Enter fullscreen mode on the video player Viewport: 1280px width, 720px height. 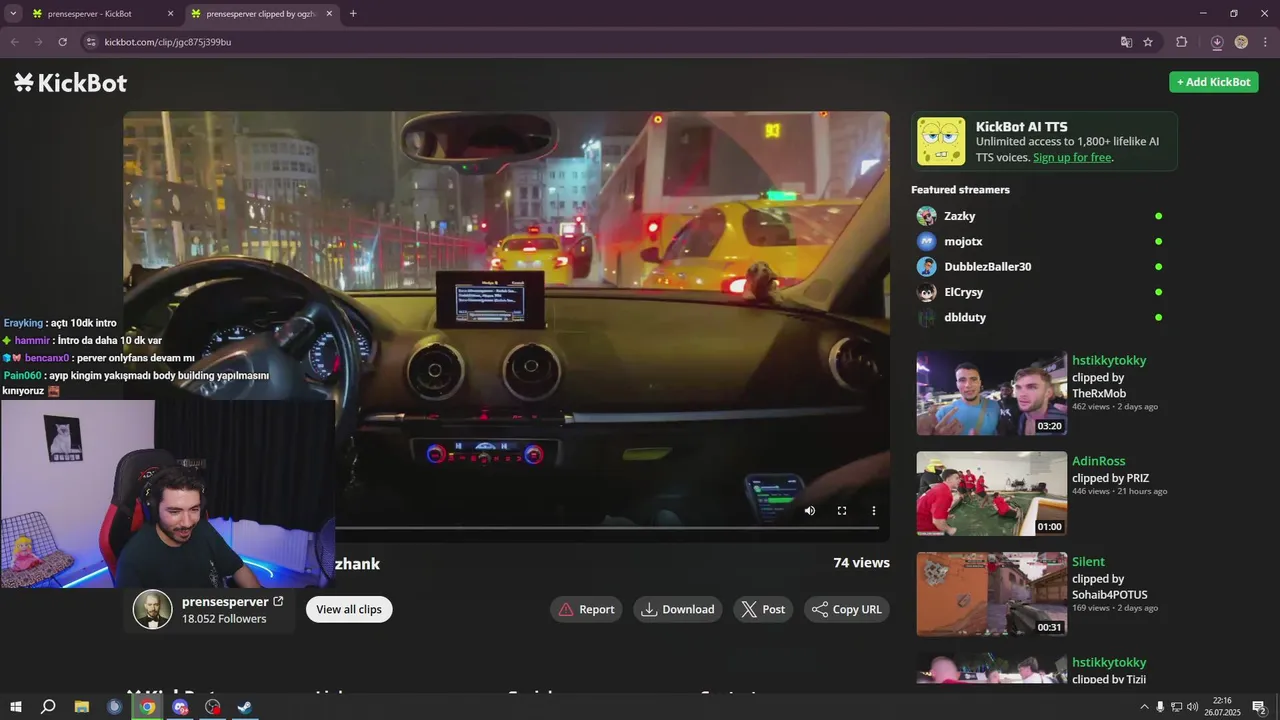(x=842, y=511)
